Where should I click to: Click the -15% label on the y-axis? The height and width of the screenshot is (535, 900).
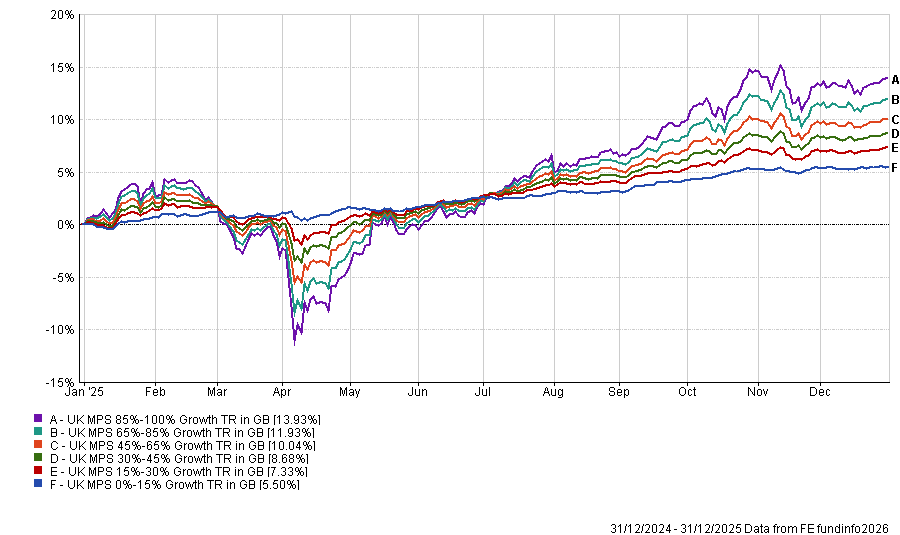[58, 382]
